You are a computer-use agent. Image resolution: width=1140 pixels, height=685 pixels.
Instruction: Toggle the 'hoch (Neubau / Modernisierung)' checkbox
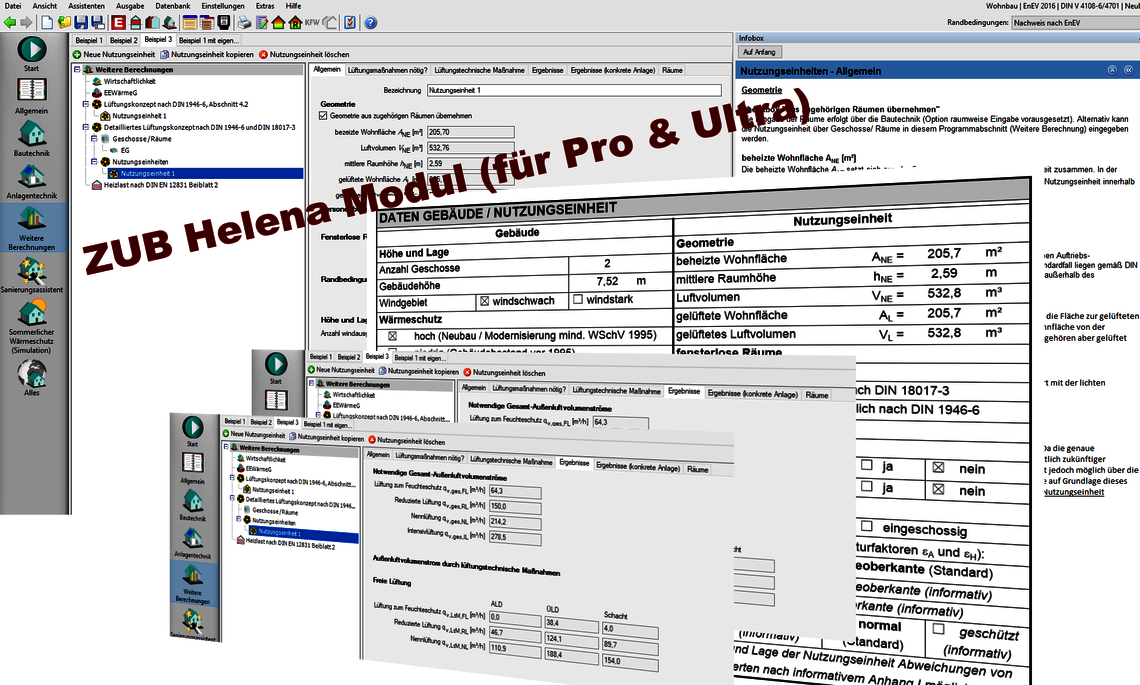[393, 336]
